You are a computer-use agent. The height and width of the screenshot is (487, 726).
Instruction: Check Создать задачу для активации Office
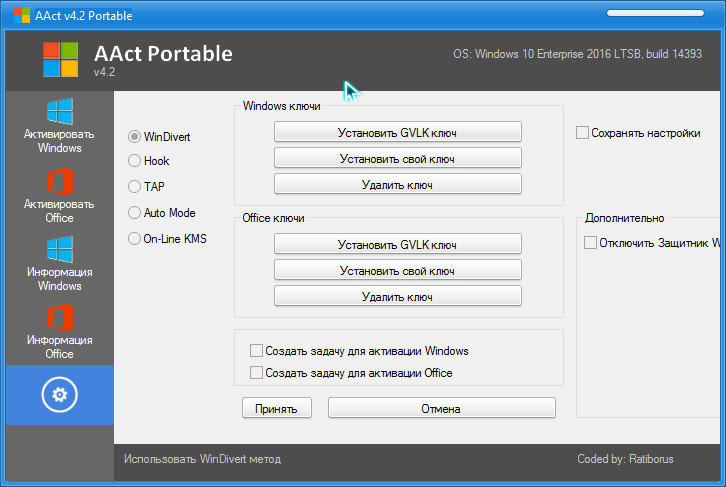coord(257,373)
